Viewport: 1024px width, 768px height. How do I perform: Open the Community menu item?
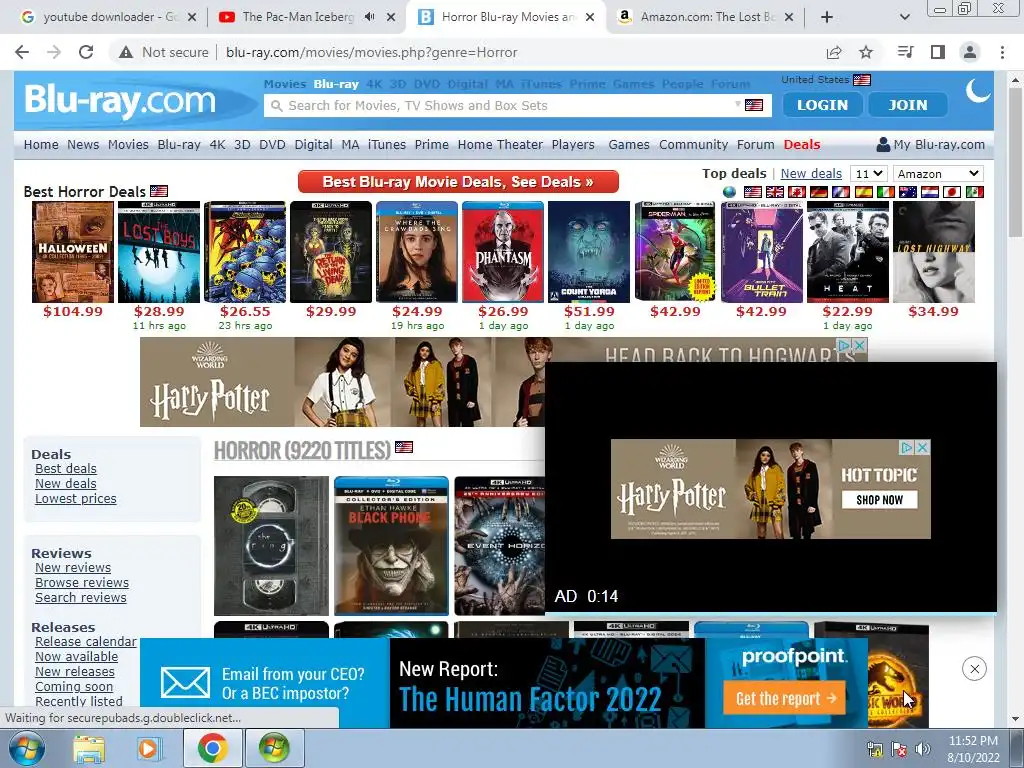(694, 144)
